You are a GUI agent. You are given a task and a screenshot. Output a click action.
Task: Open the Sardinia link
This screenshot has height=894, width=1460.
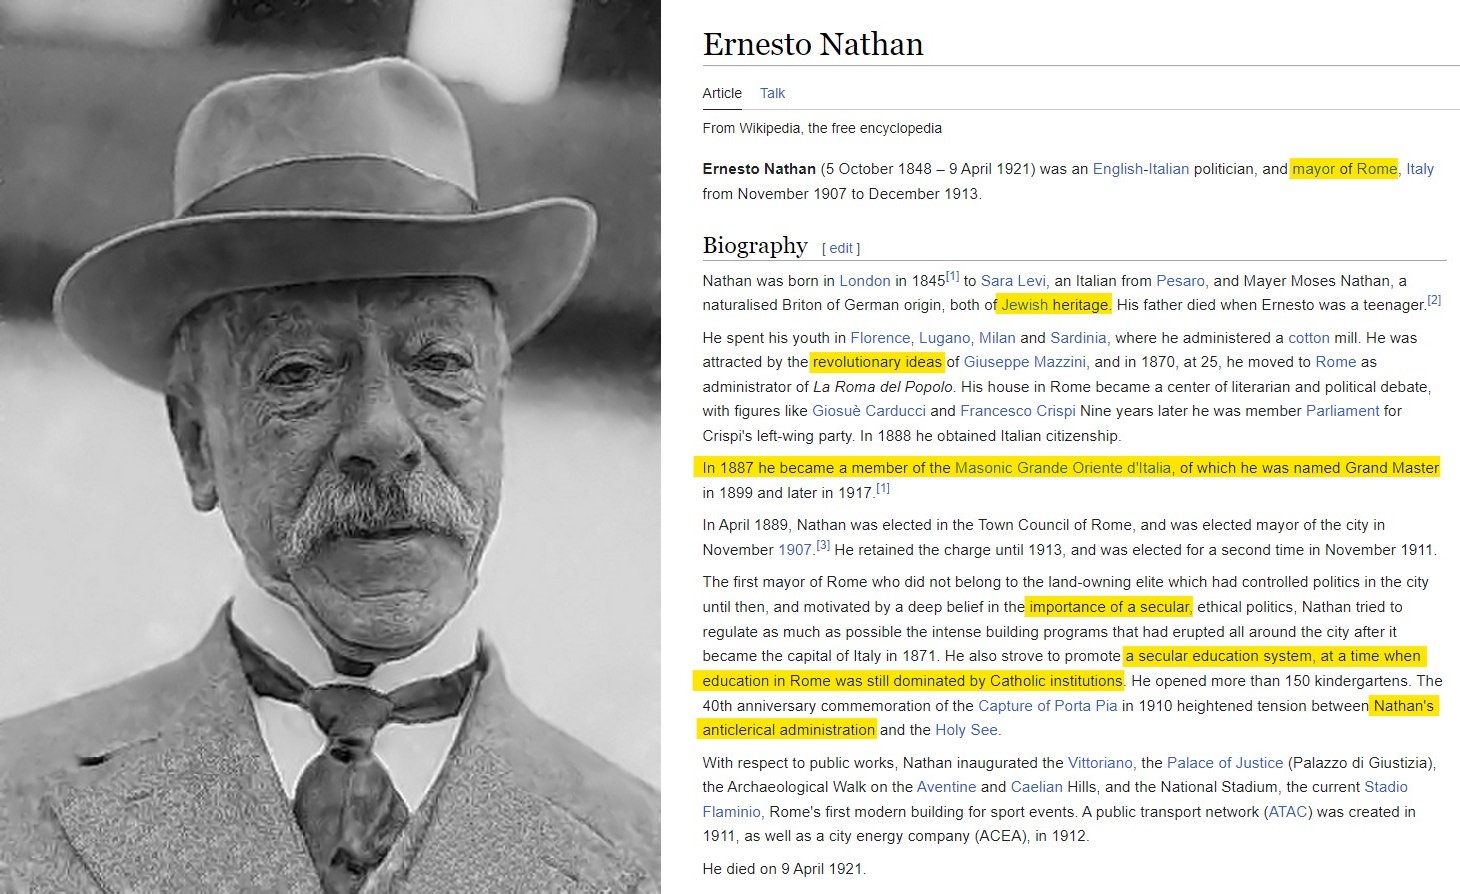pyautogui.click(x=1078, y=338)
